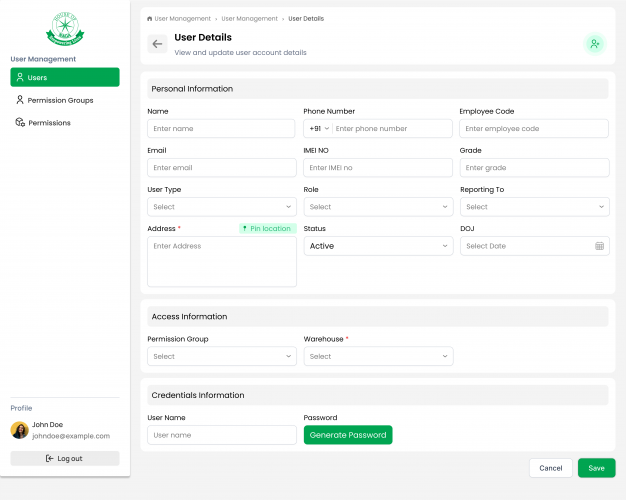Open the User Type dropdown
The image size is (626, 500).
222,207
